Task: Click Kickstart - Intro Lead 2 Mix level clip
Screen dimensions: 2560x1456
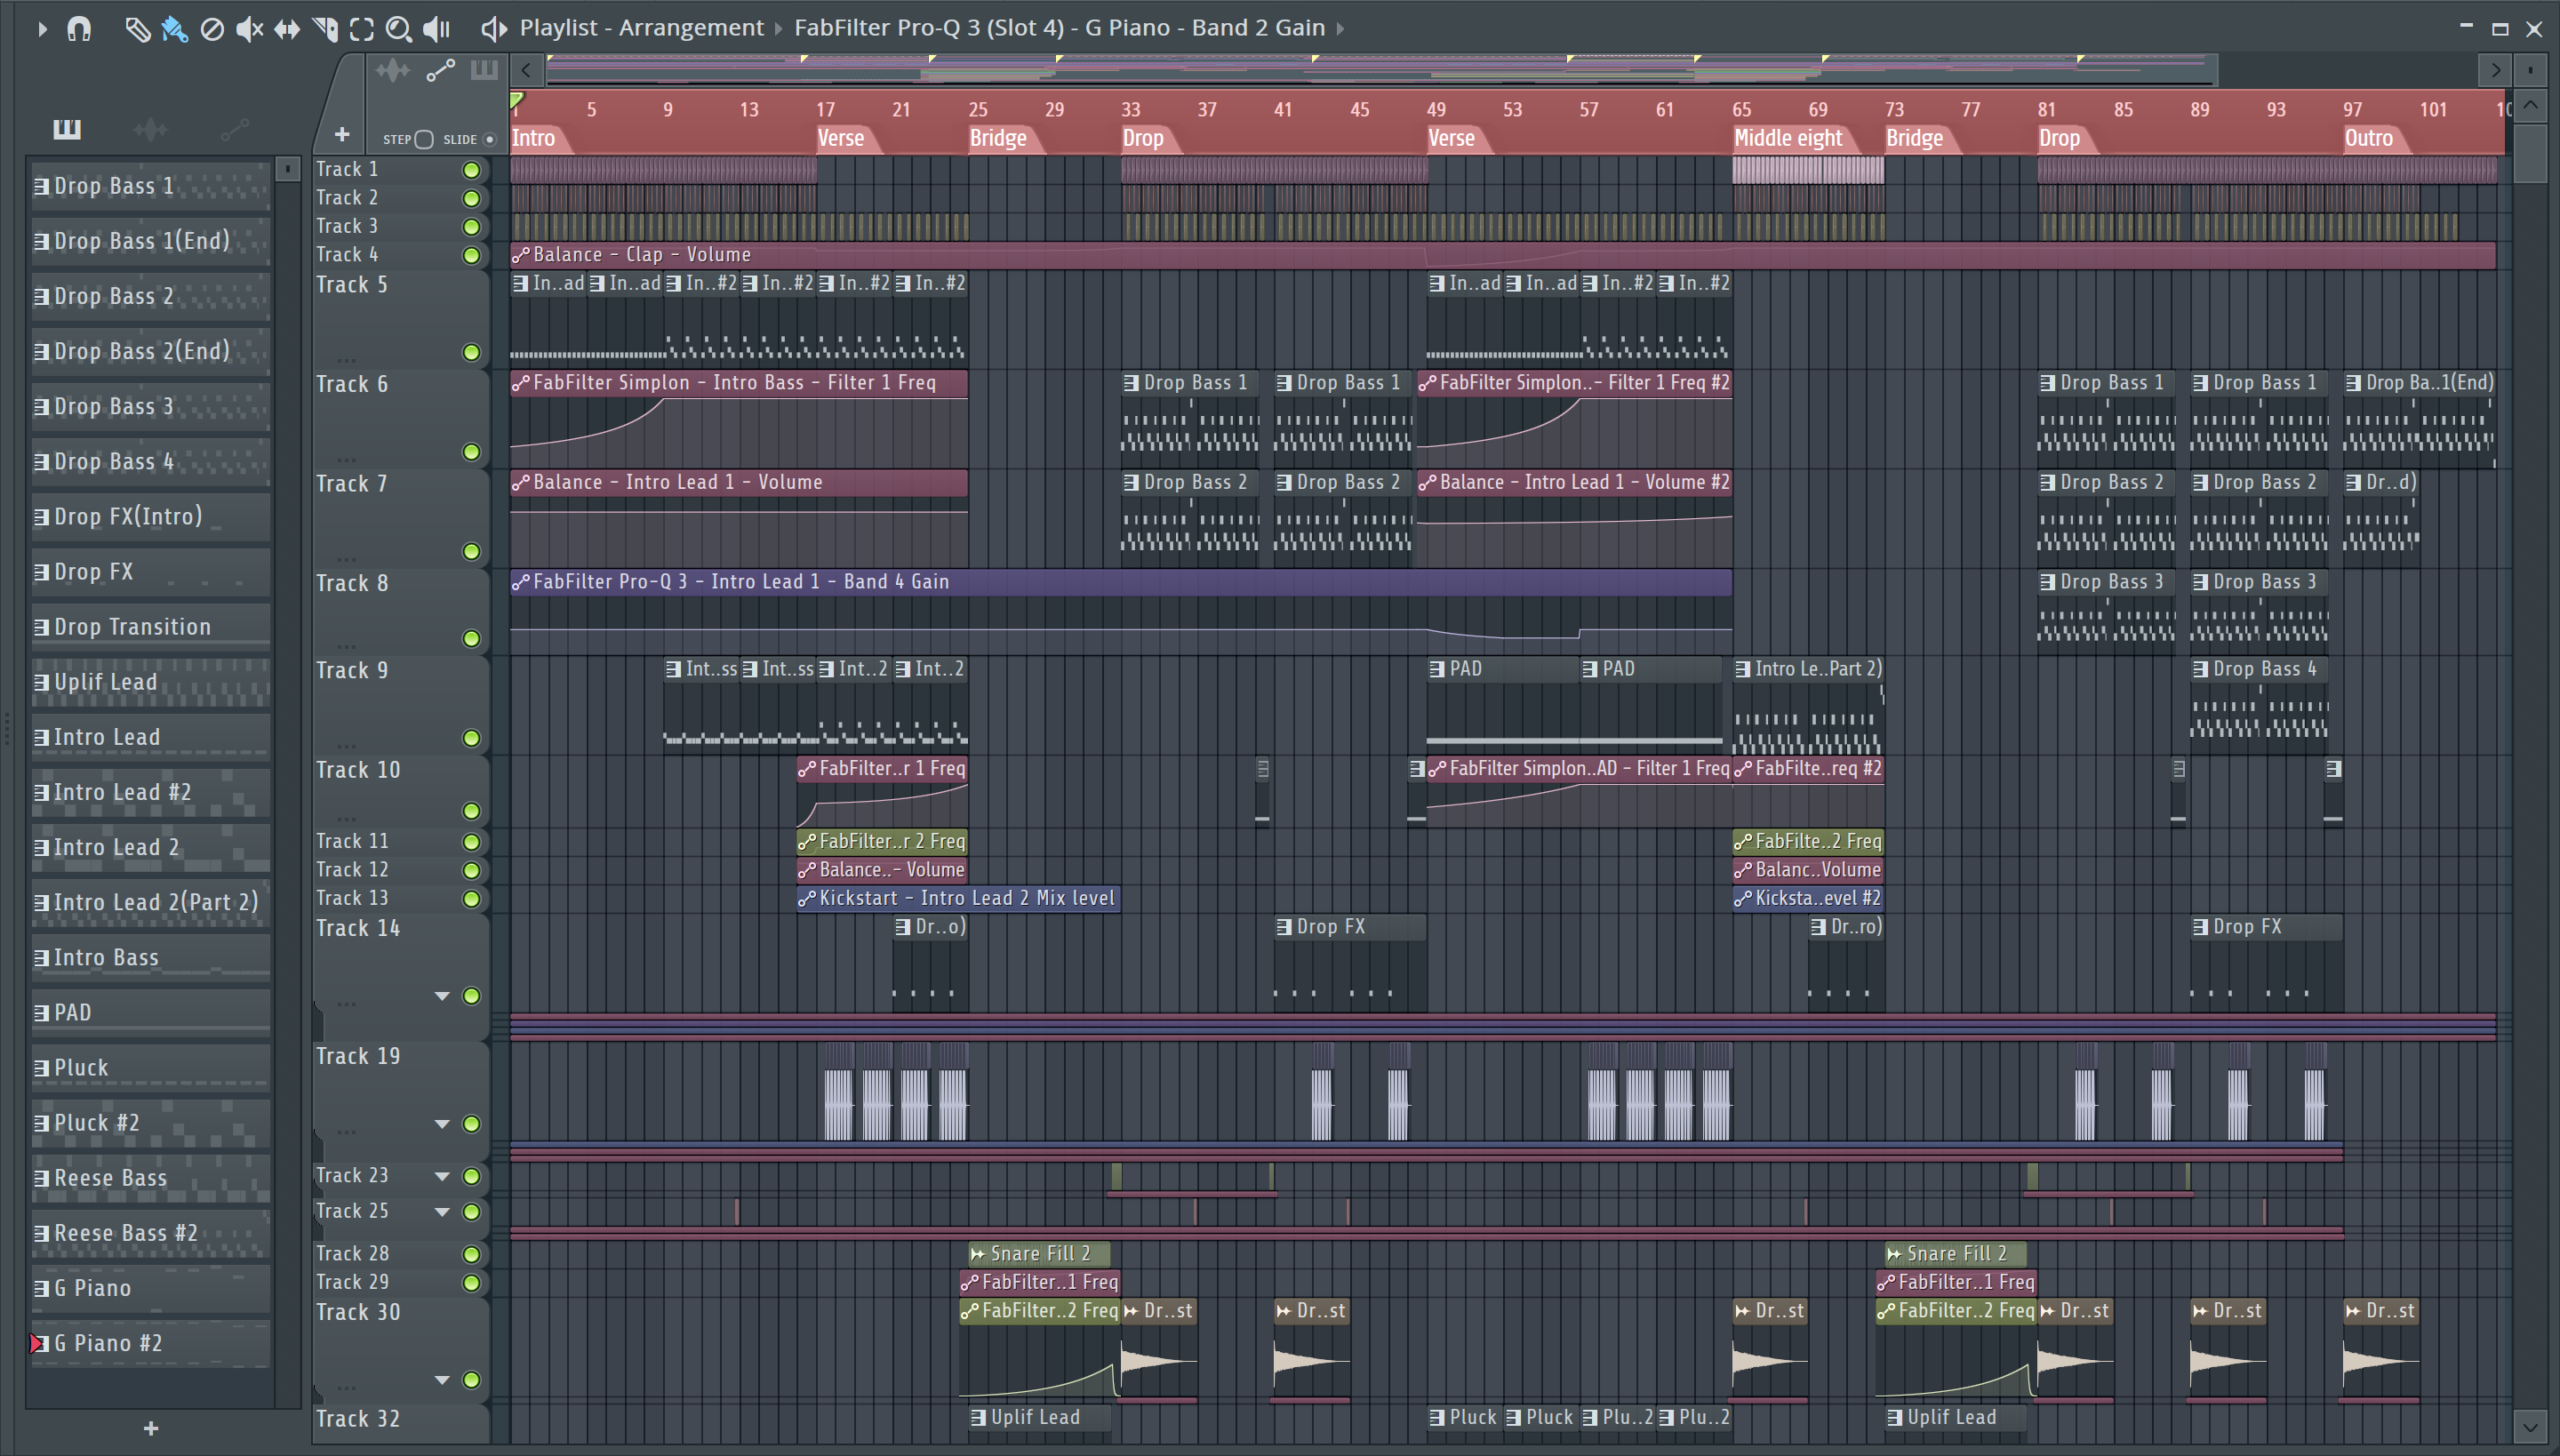Action: 957,898
